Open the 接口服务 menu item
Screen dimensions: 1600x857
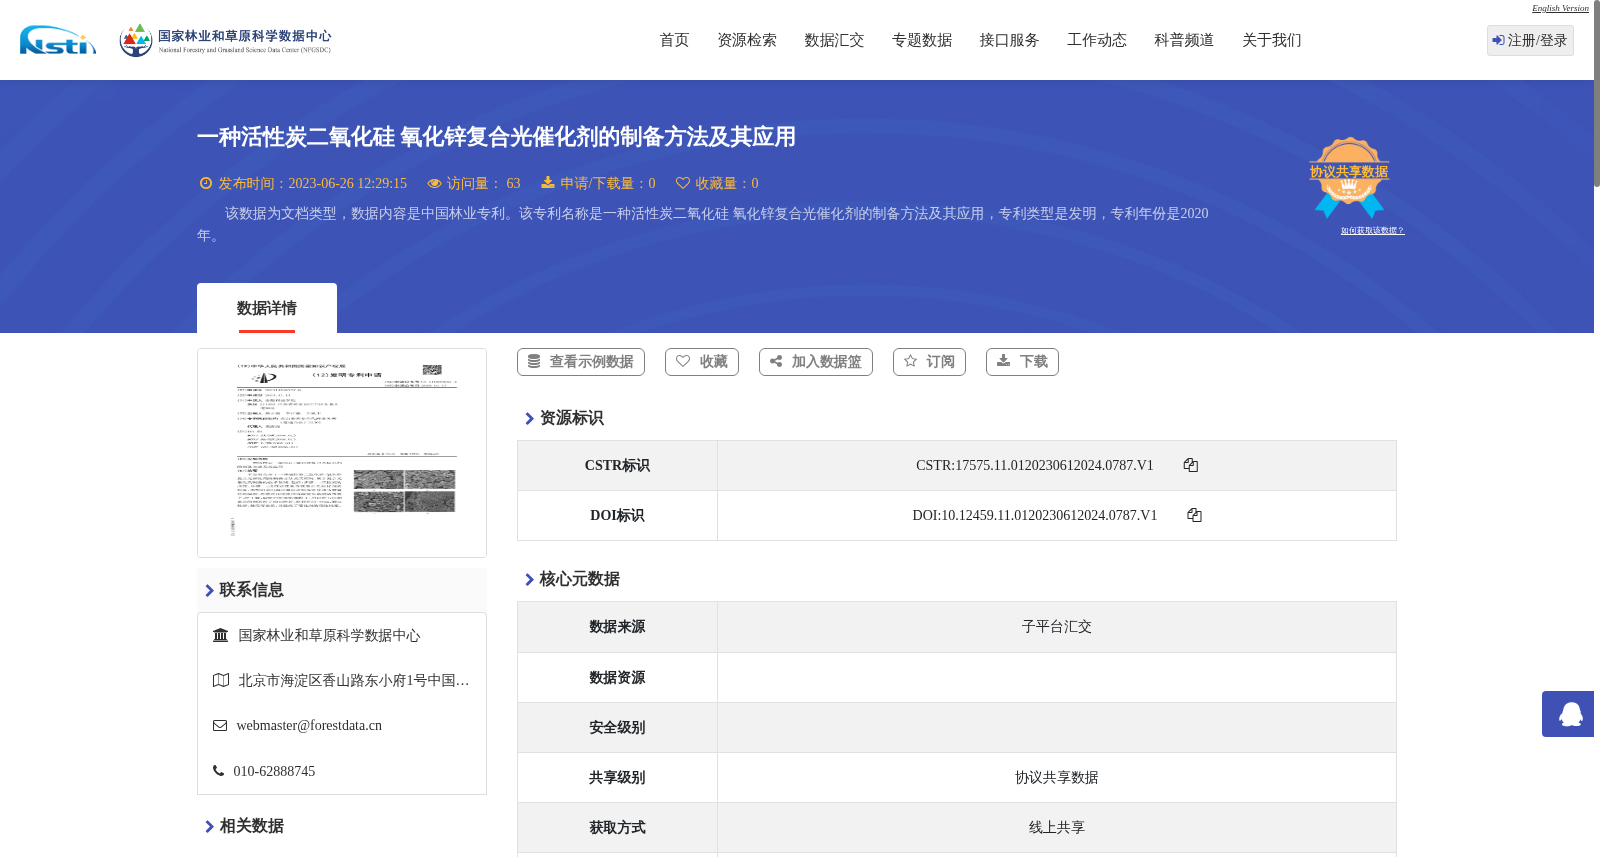click(1009, 40)
